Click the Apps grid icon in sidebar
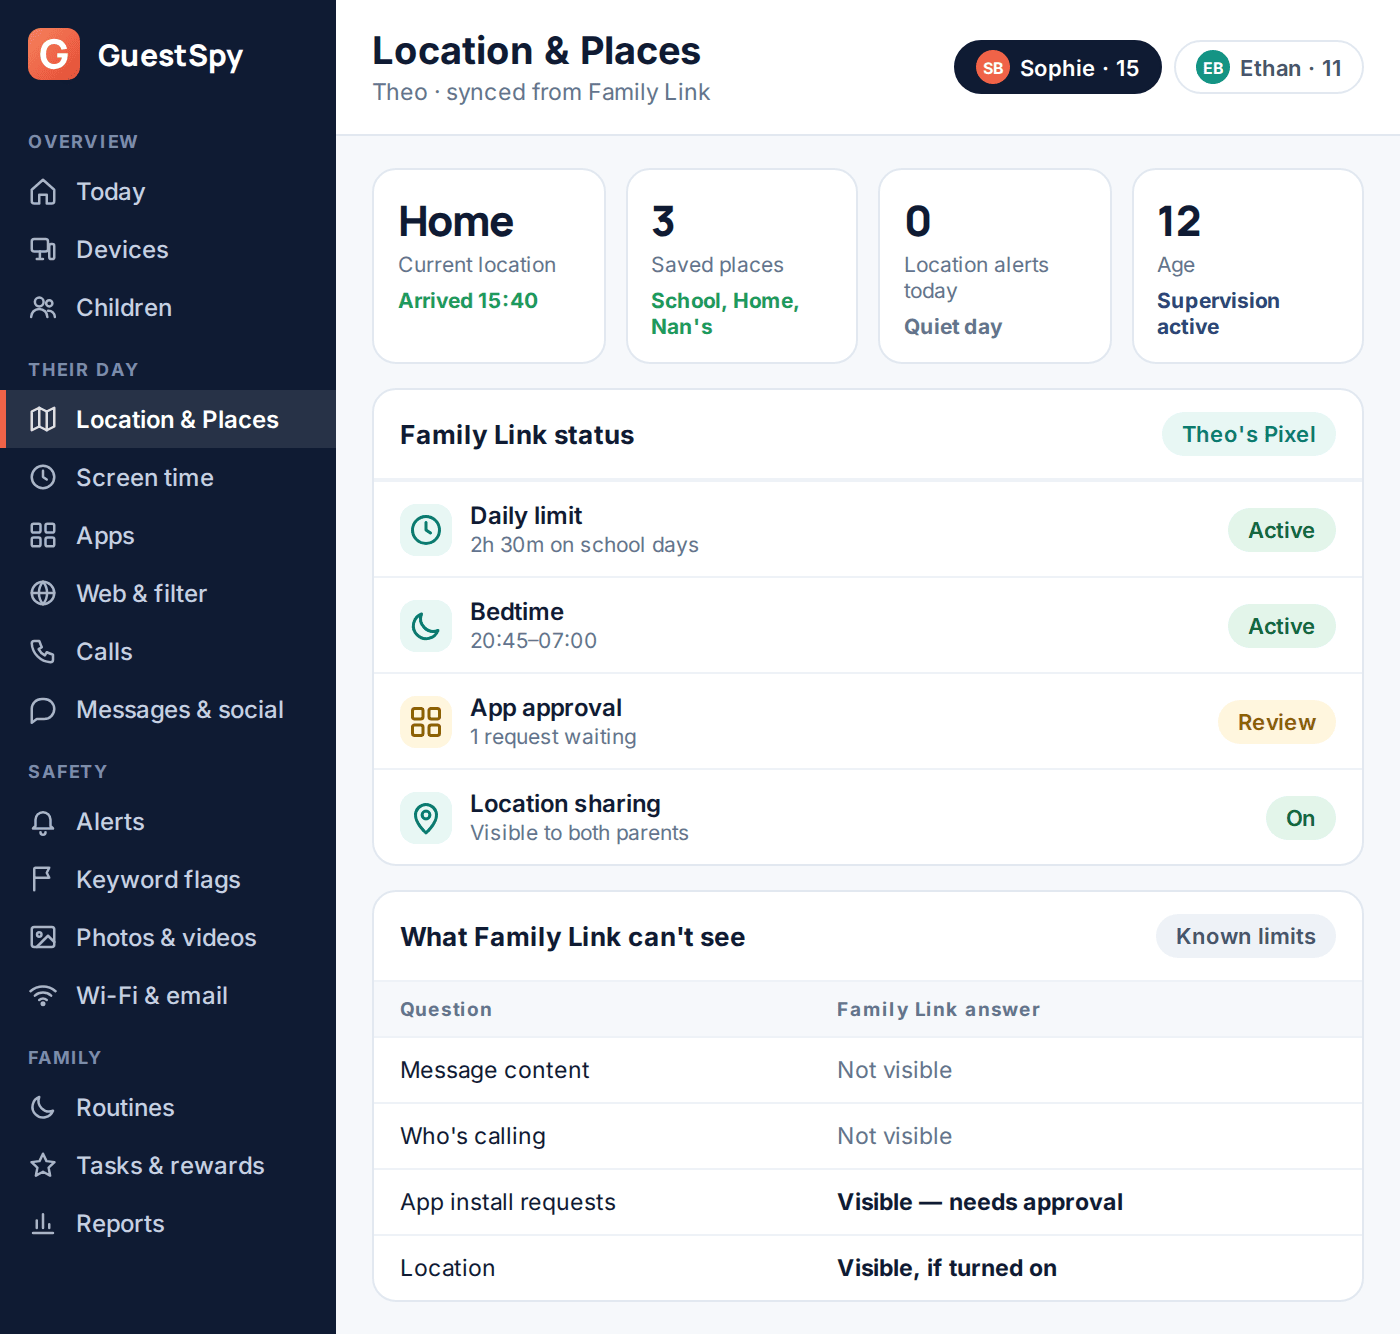Screen dimensions: 1400x1334 [43, 535]
